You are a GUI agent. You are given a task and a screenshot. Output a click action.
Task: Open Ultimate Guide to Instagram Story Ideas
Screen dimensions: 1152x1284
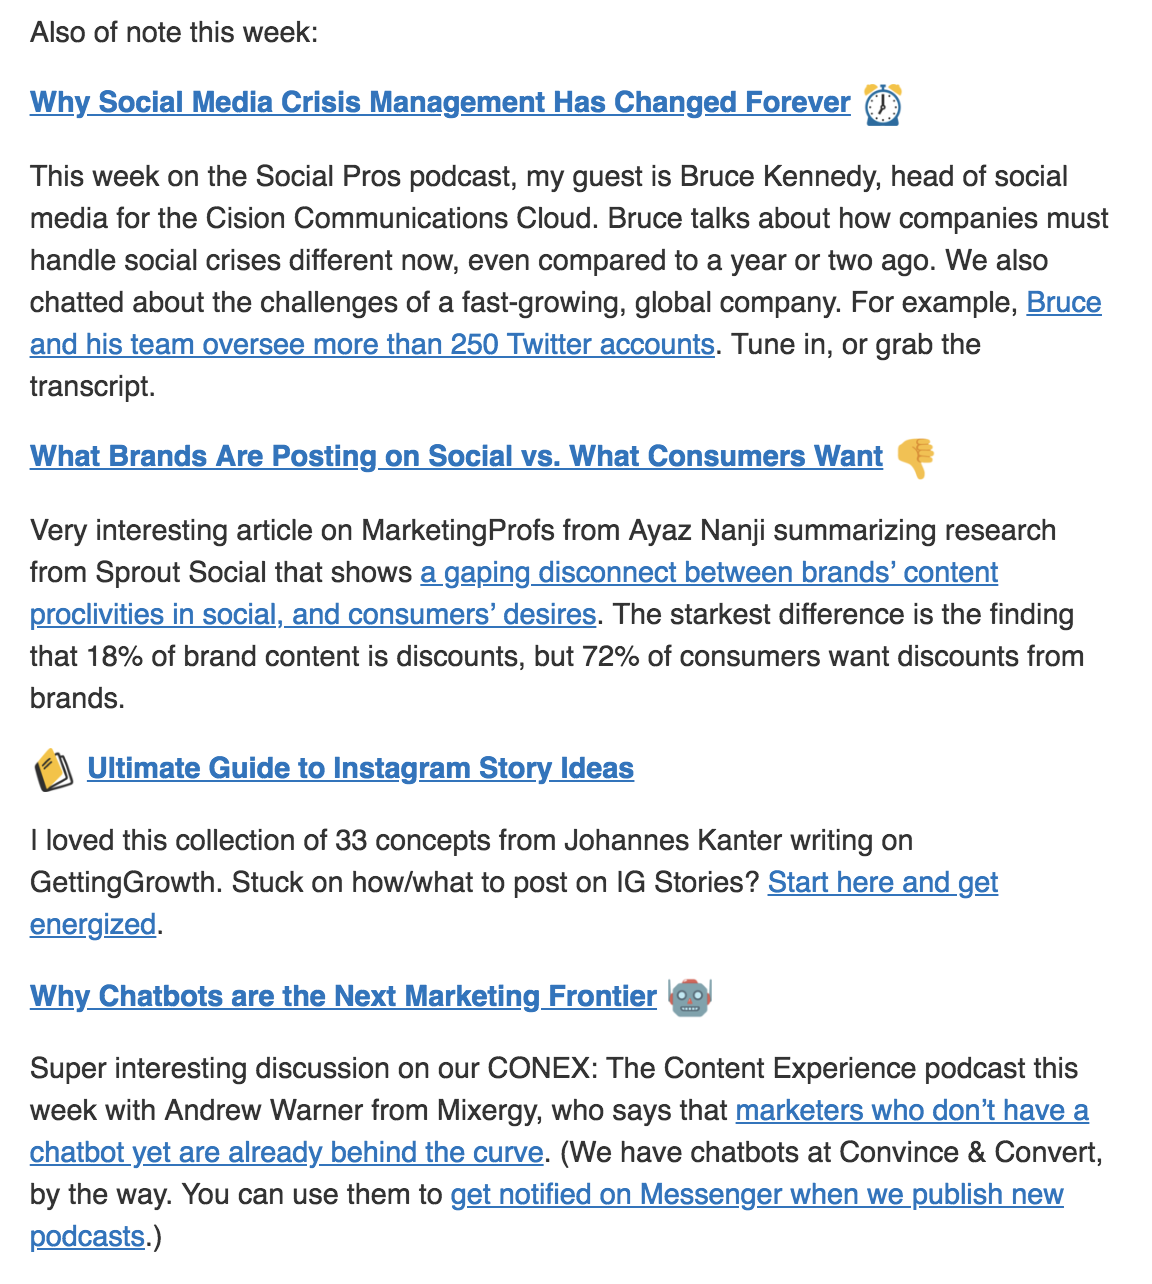point(361,768)
